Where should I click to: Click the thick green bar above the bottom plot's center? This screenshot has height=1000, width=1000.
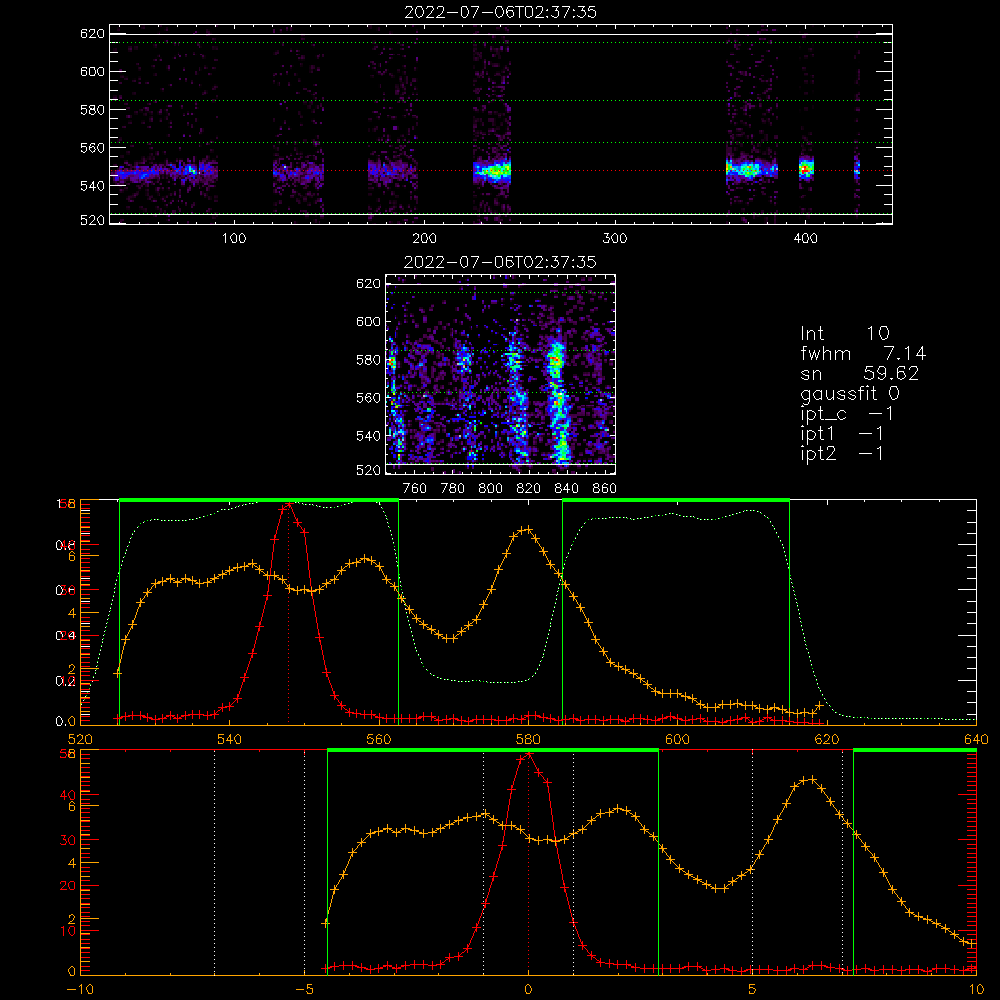492,750
